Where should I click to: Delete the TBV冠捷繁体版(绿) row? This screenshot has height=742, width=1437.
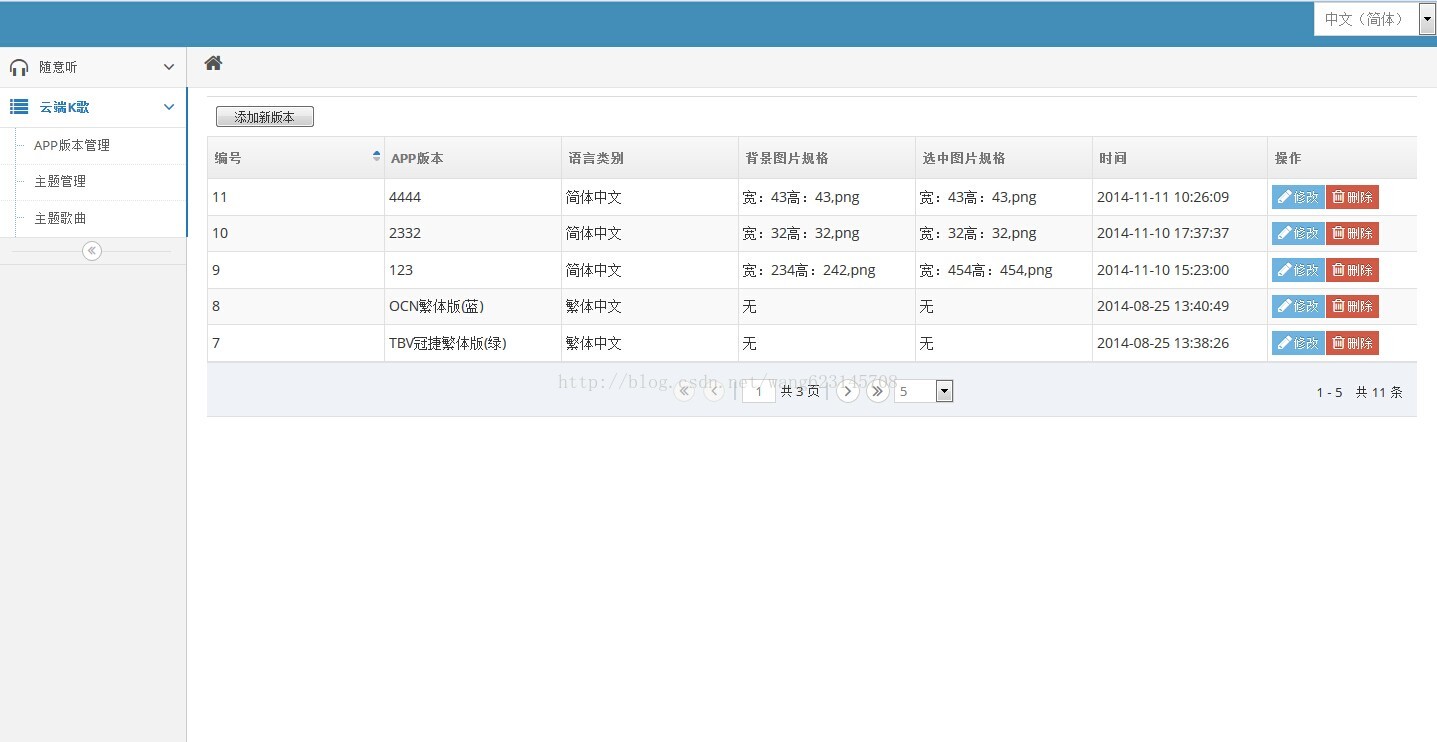[1352, 343]
